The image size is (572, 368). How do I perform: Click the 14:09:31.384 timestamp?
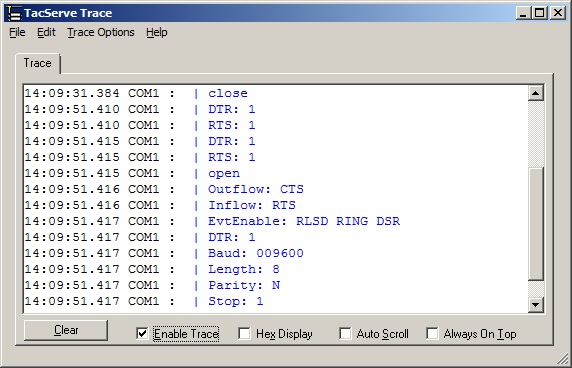72,93
